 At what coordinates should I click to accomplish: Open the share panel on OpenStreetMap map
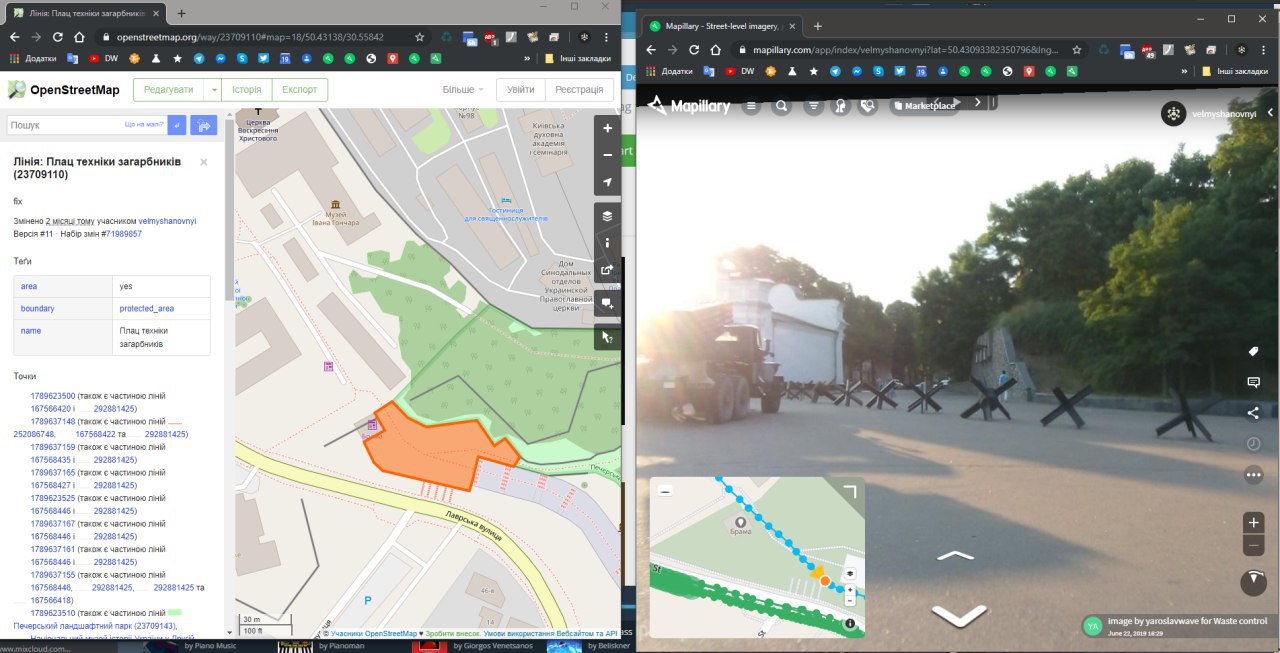[607, 269]
